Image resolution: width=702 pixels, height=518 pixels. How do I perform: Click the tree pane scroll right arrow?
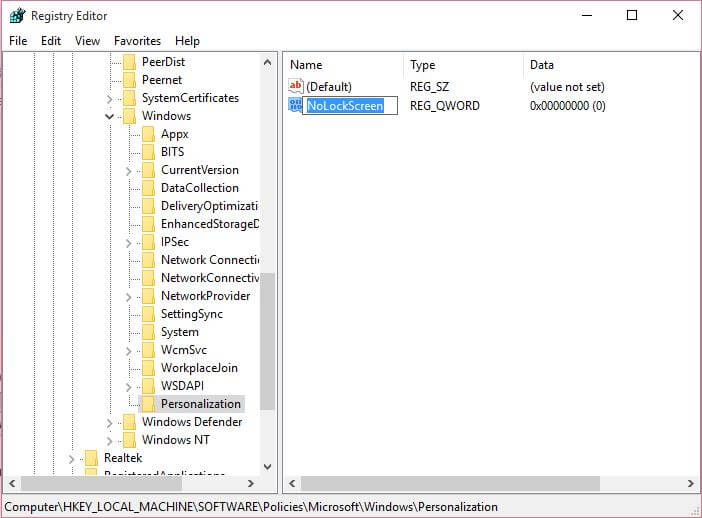pyautogui.click(x=251, y=484)
